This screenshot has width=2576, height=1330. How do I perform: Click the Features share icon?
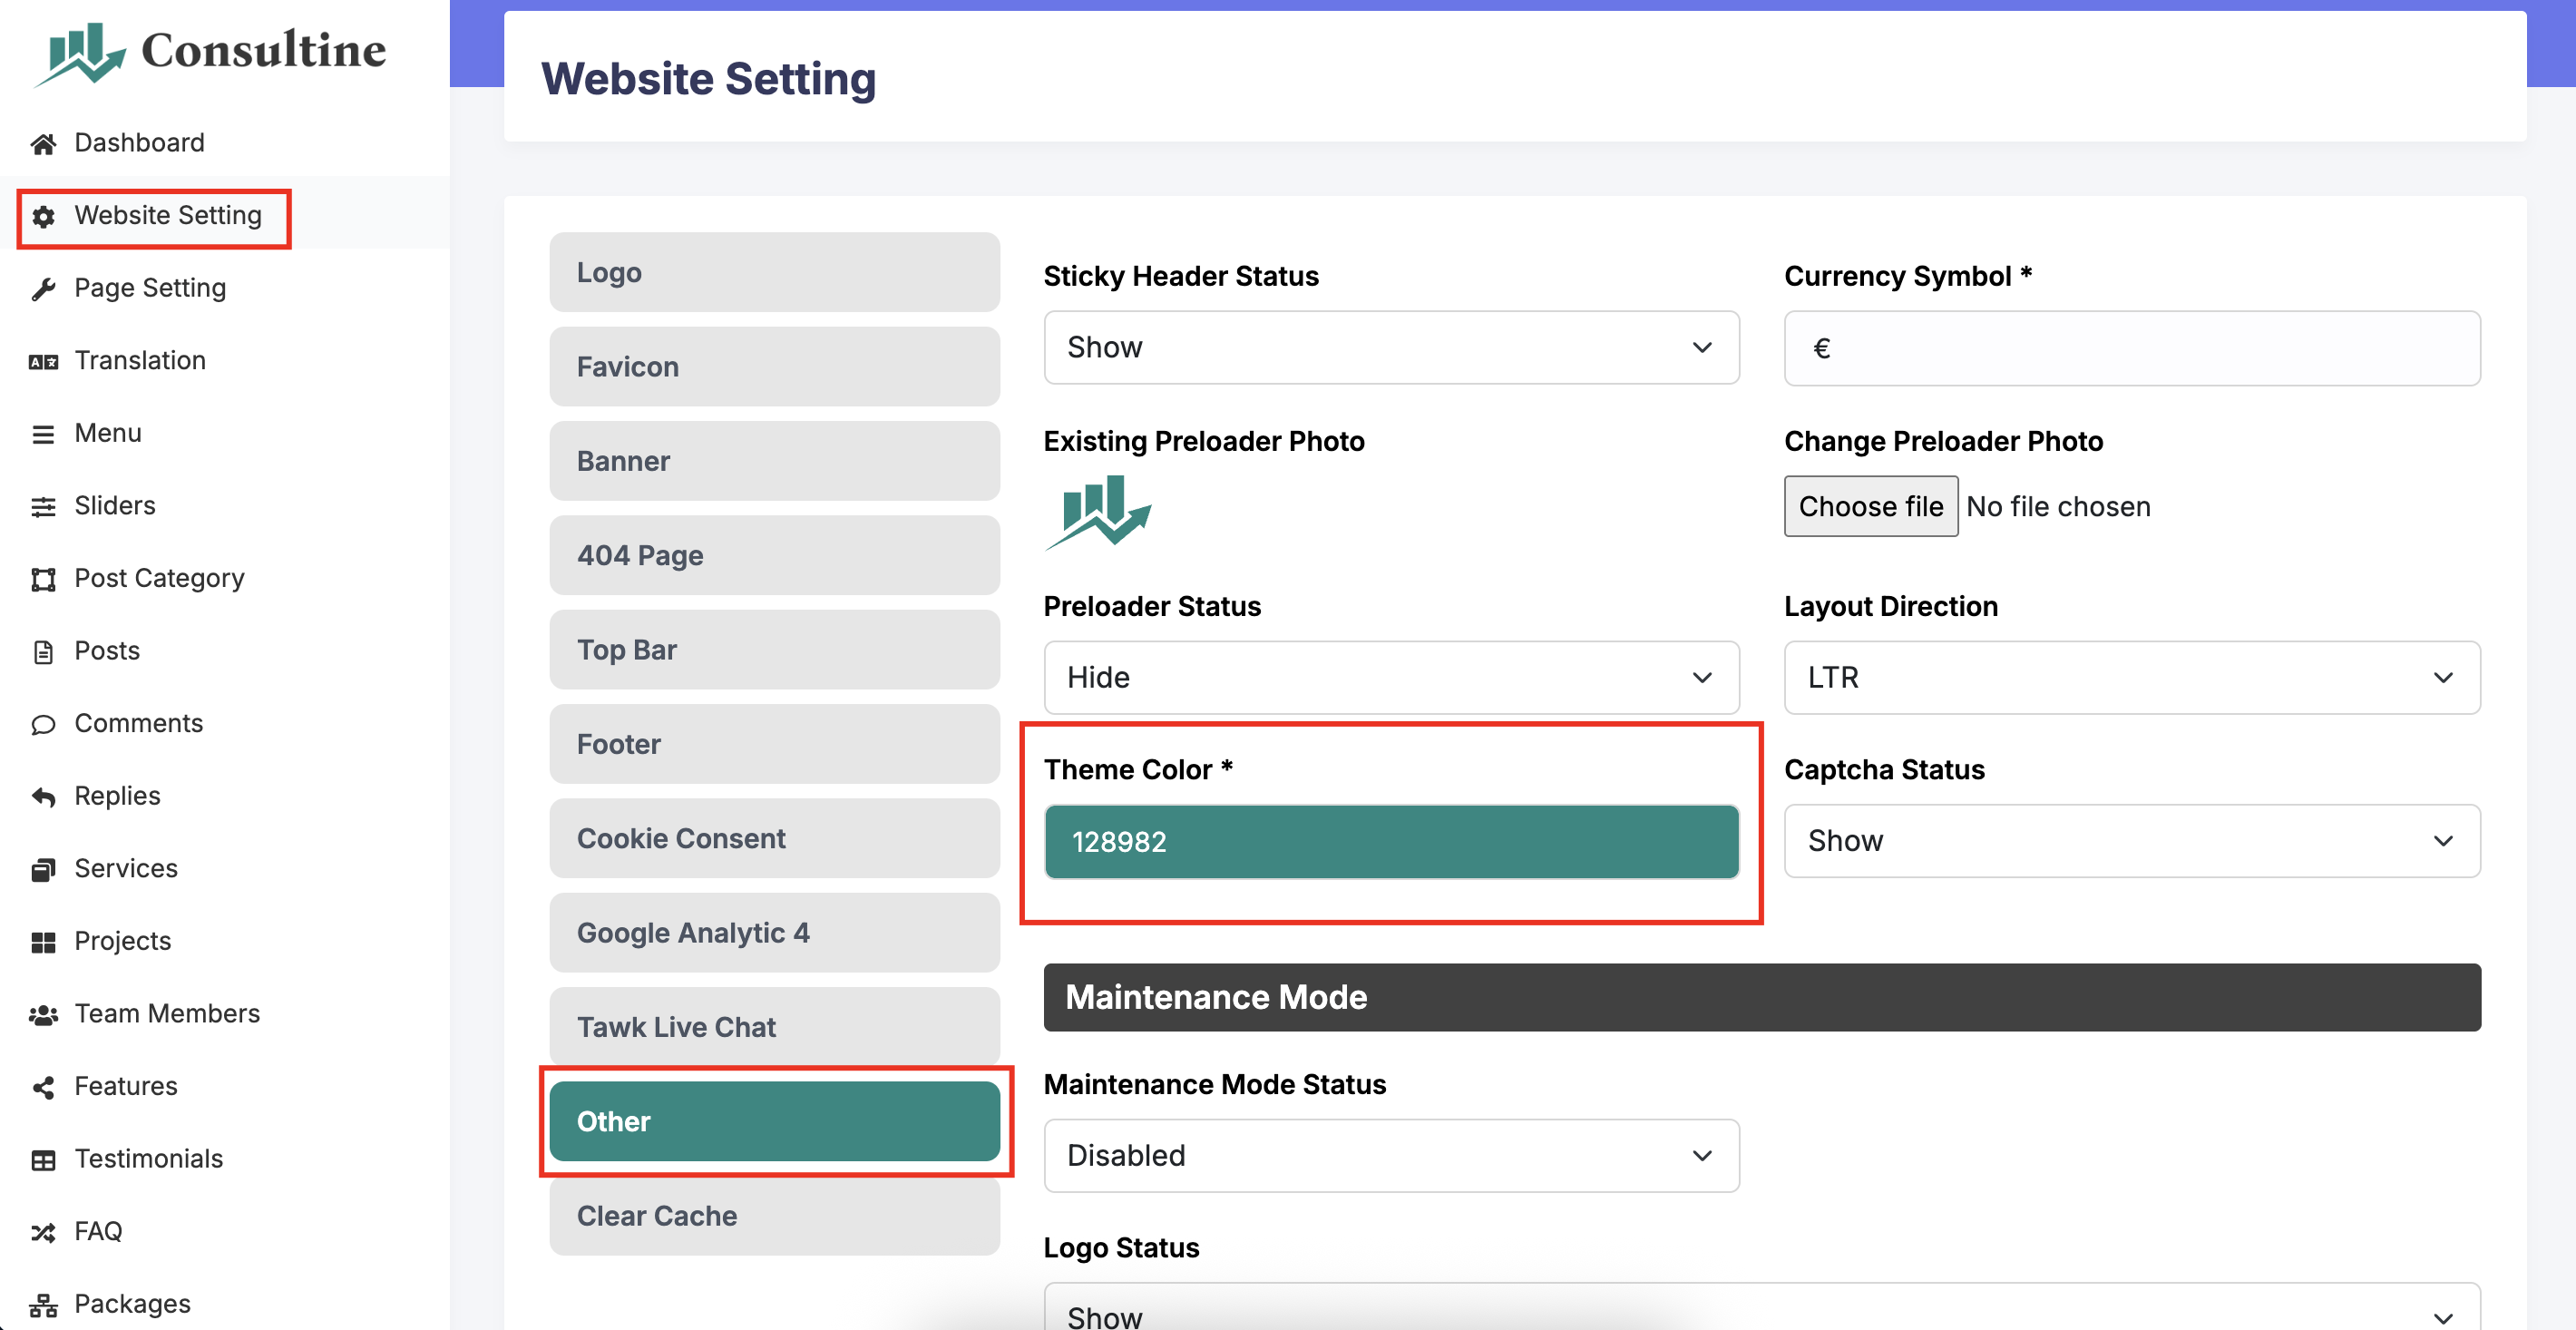(x=42, y=1087)
